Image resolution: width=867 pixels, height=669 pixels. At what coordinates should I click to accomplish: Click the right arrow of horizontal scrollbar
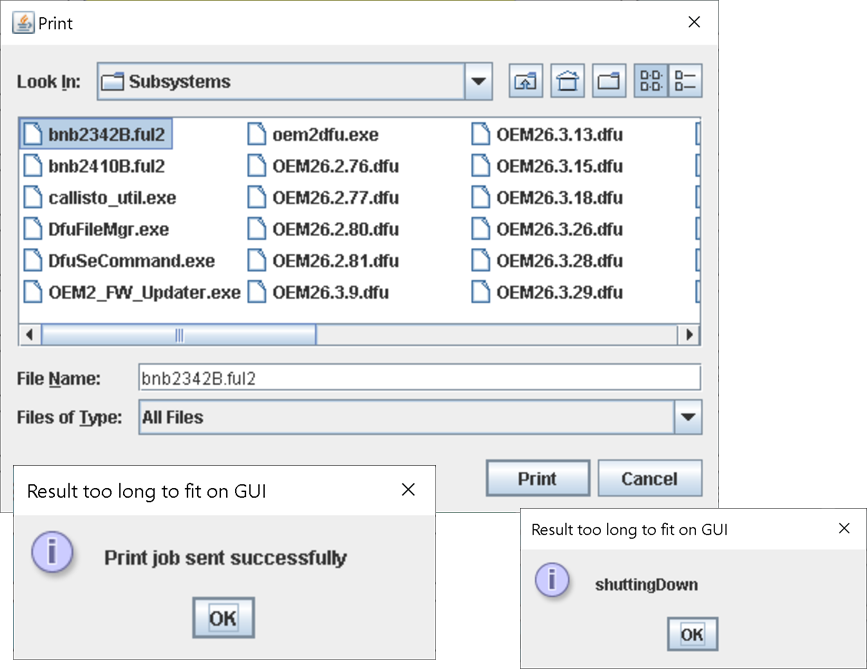coord(688,335)
